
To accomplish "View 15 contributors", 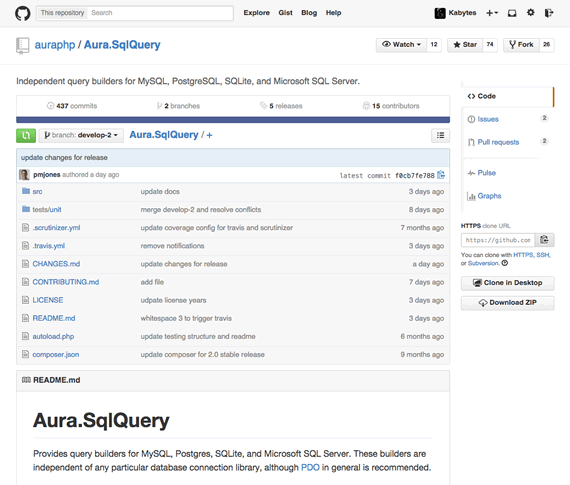I will pyautogui.click(x=391, y=106).
